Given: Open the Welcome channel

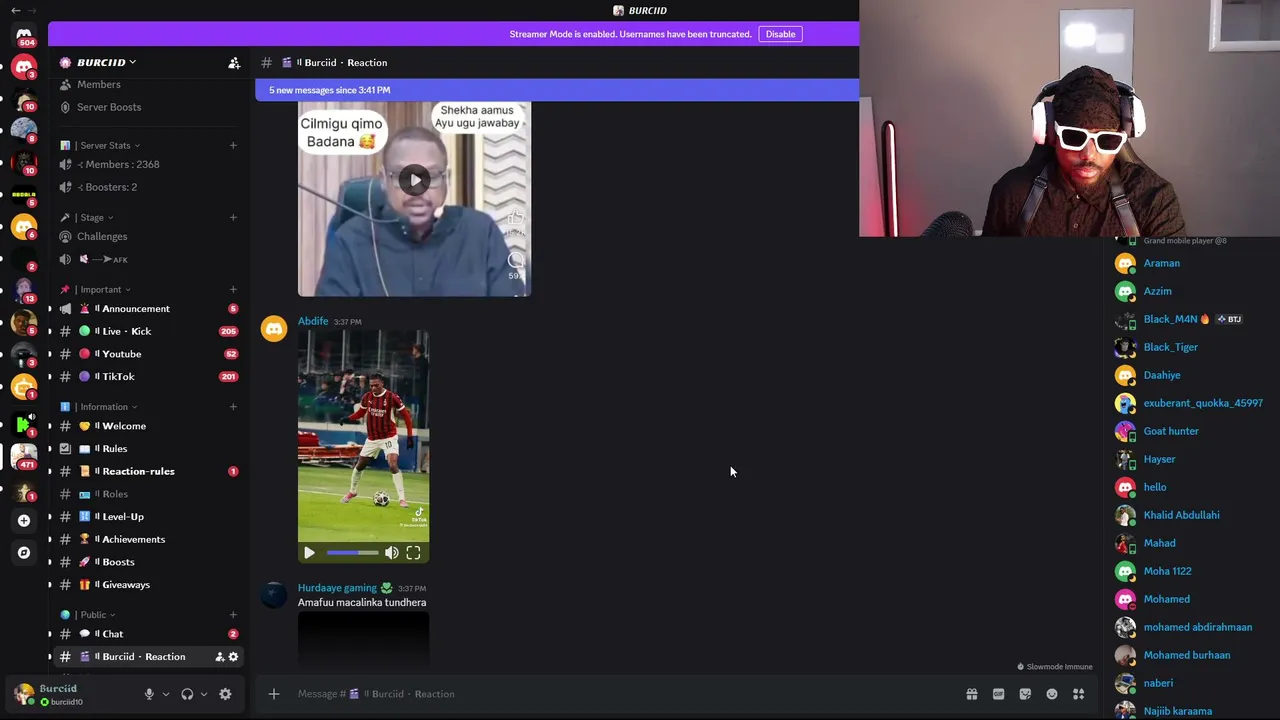Looking at the screenshot, I should (149, 426).
